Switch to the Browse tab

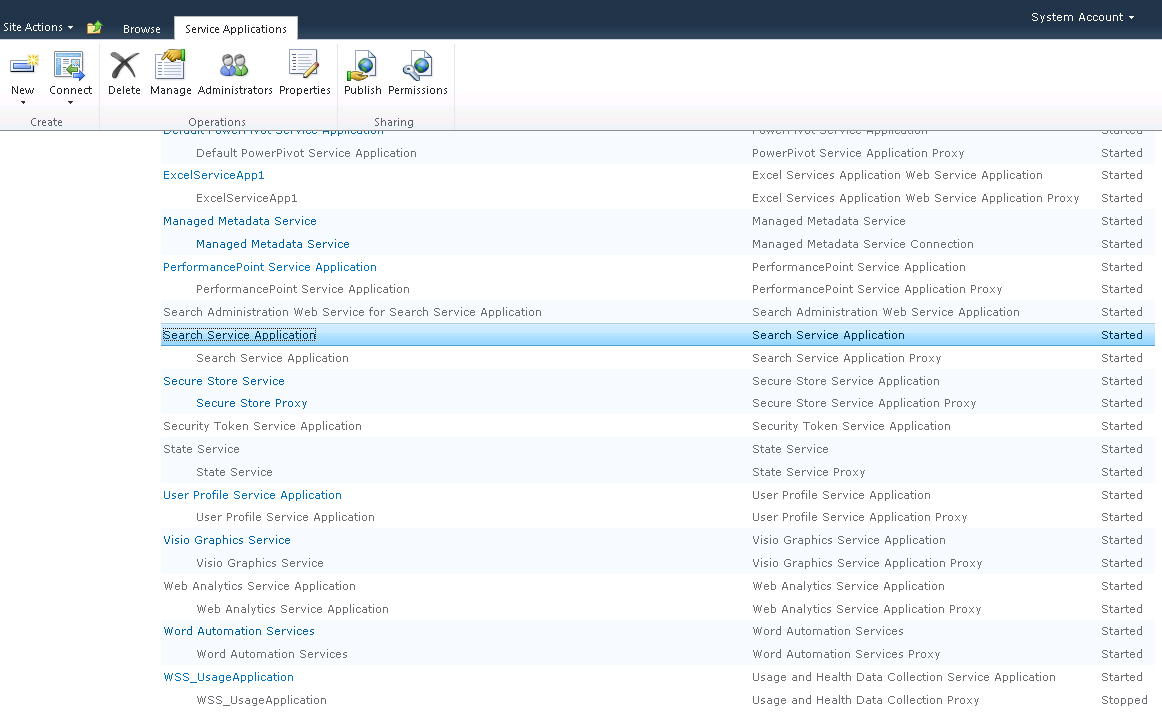[x=142, y=29]
